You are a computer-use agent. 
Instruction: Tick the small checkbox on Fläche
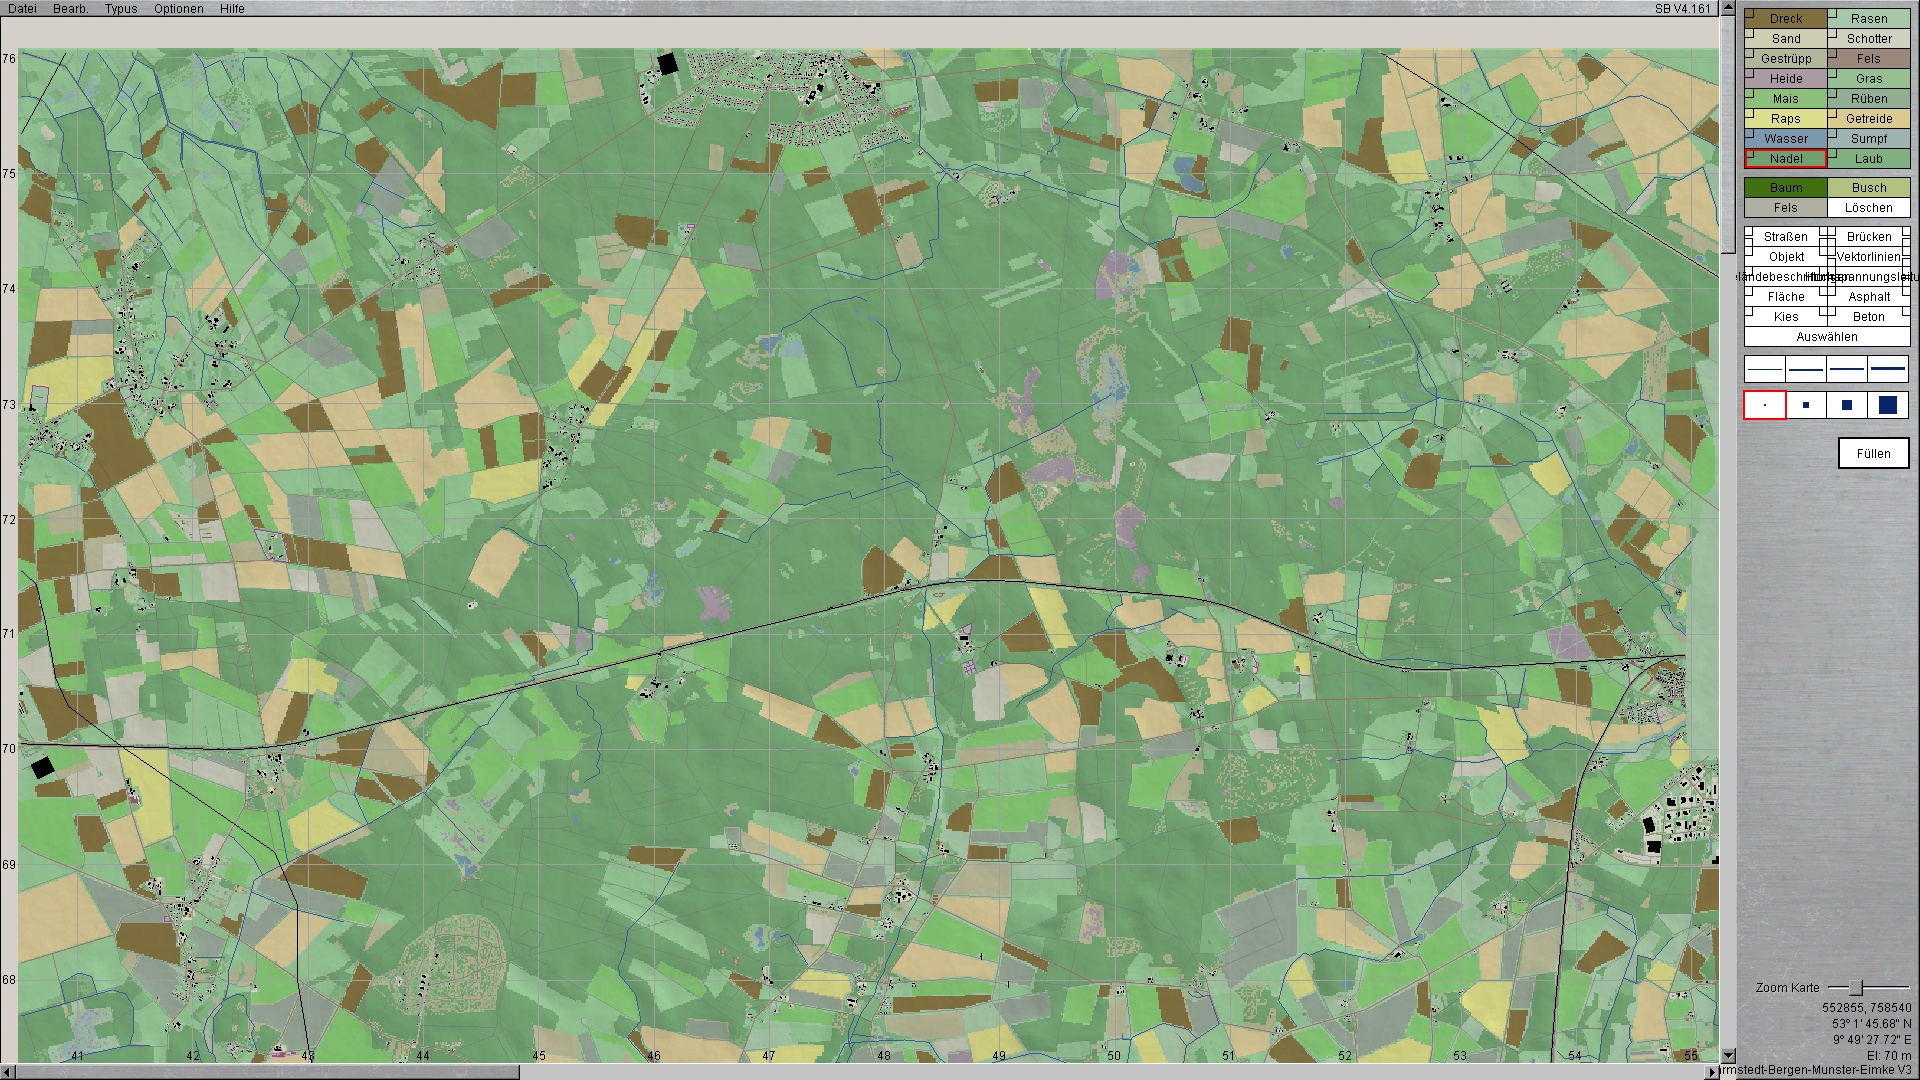coord(1749,292)
